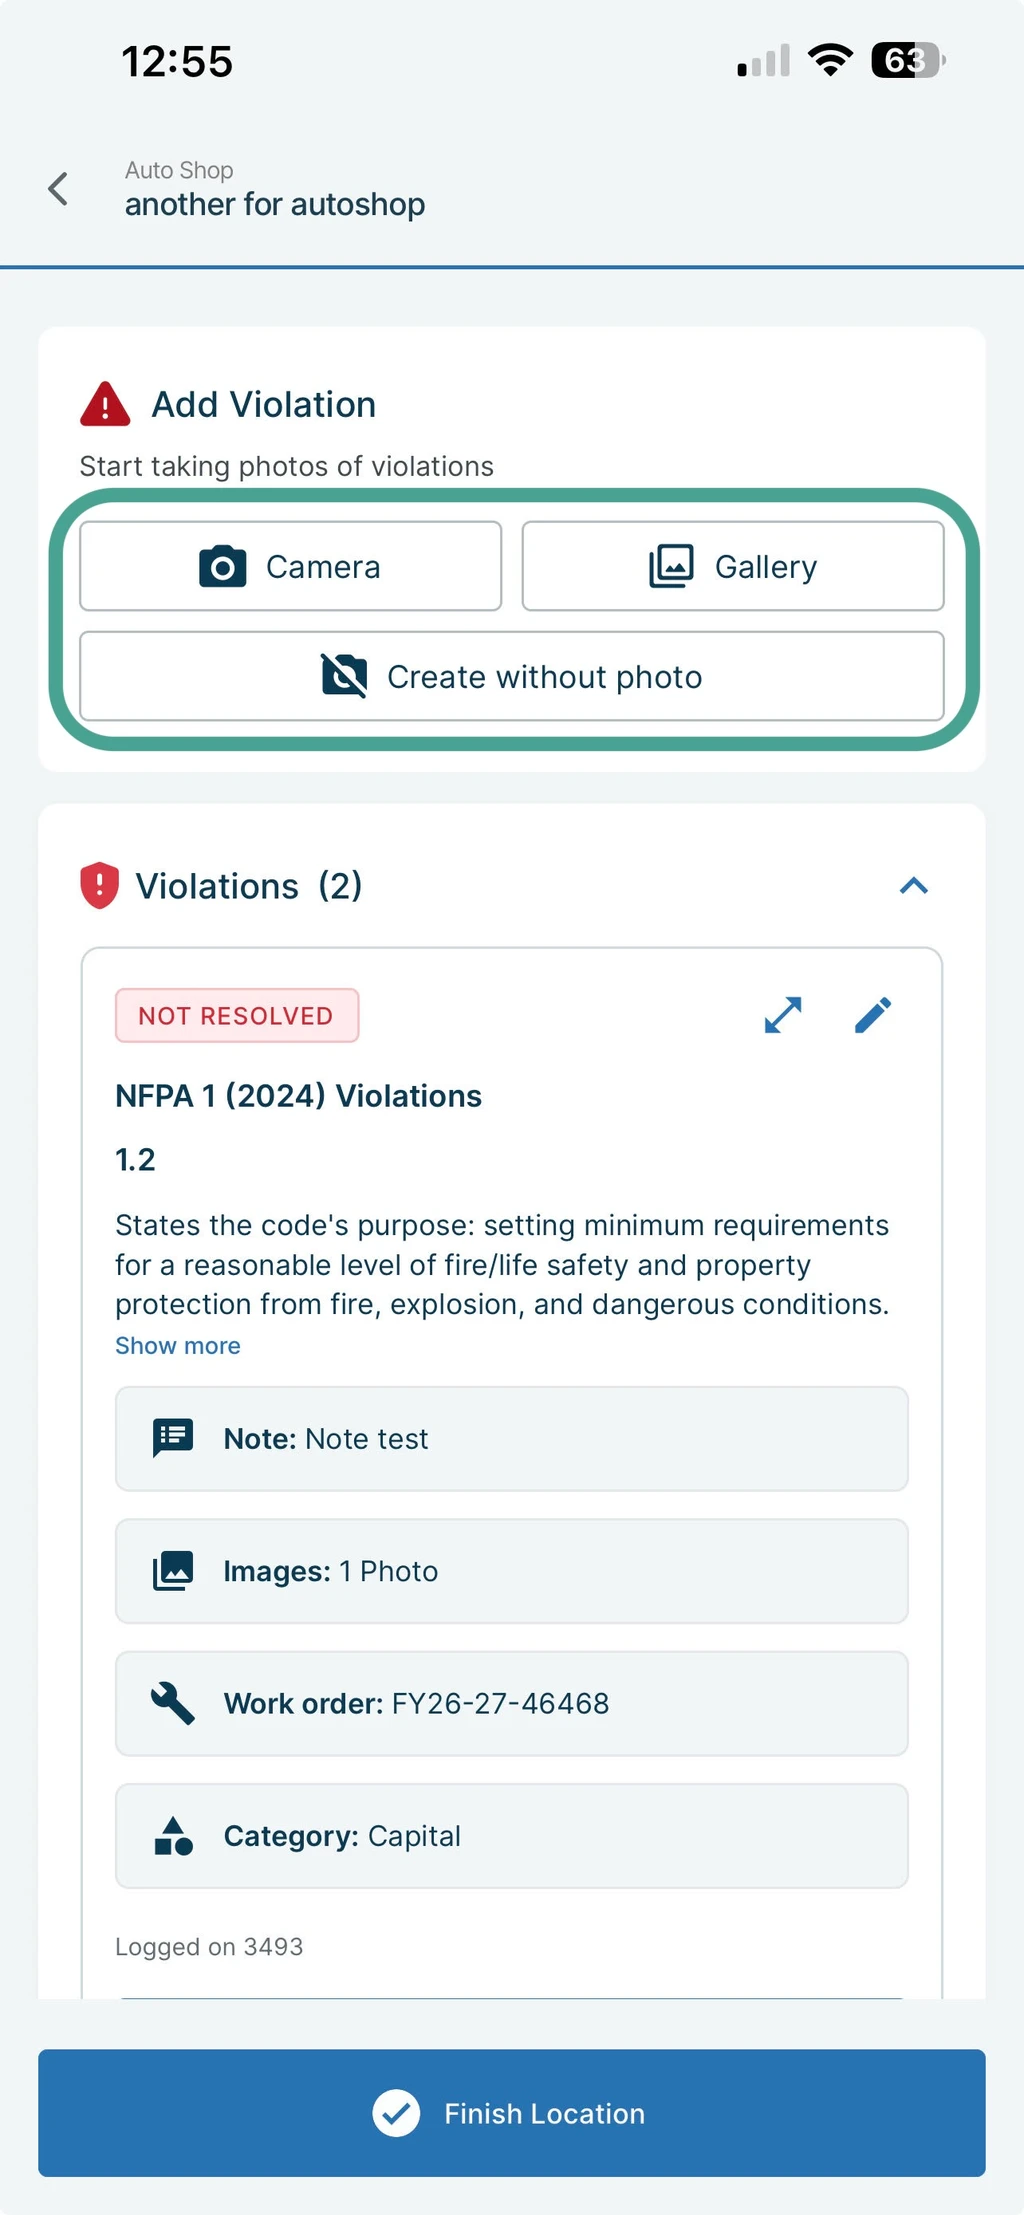Viewport: 1024px width, 2215px height.
Task: Choose a photo from Gallery
Action: [x=733, y=566]
